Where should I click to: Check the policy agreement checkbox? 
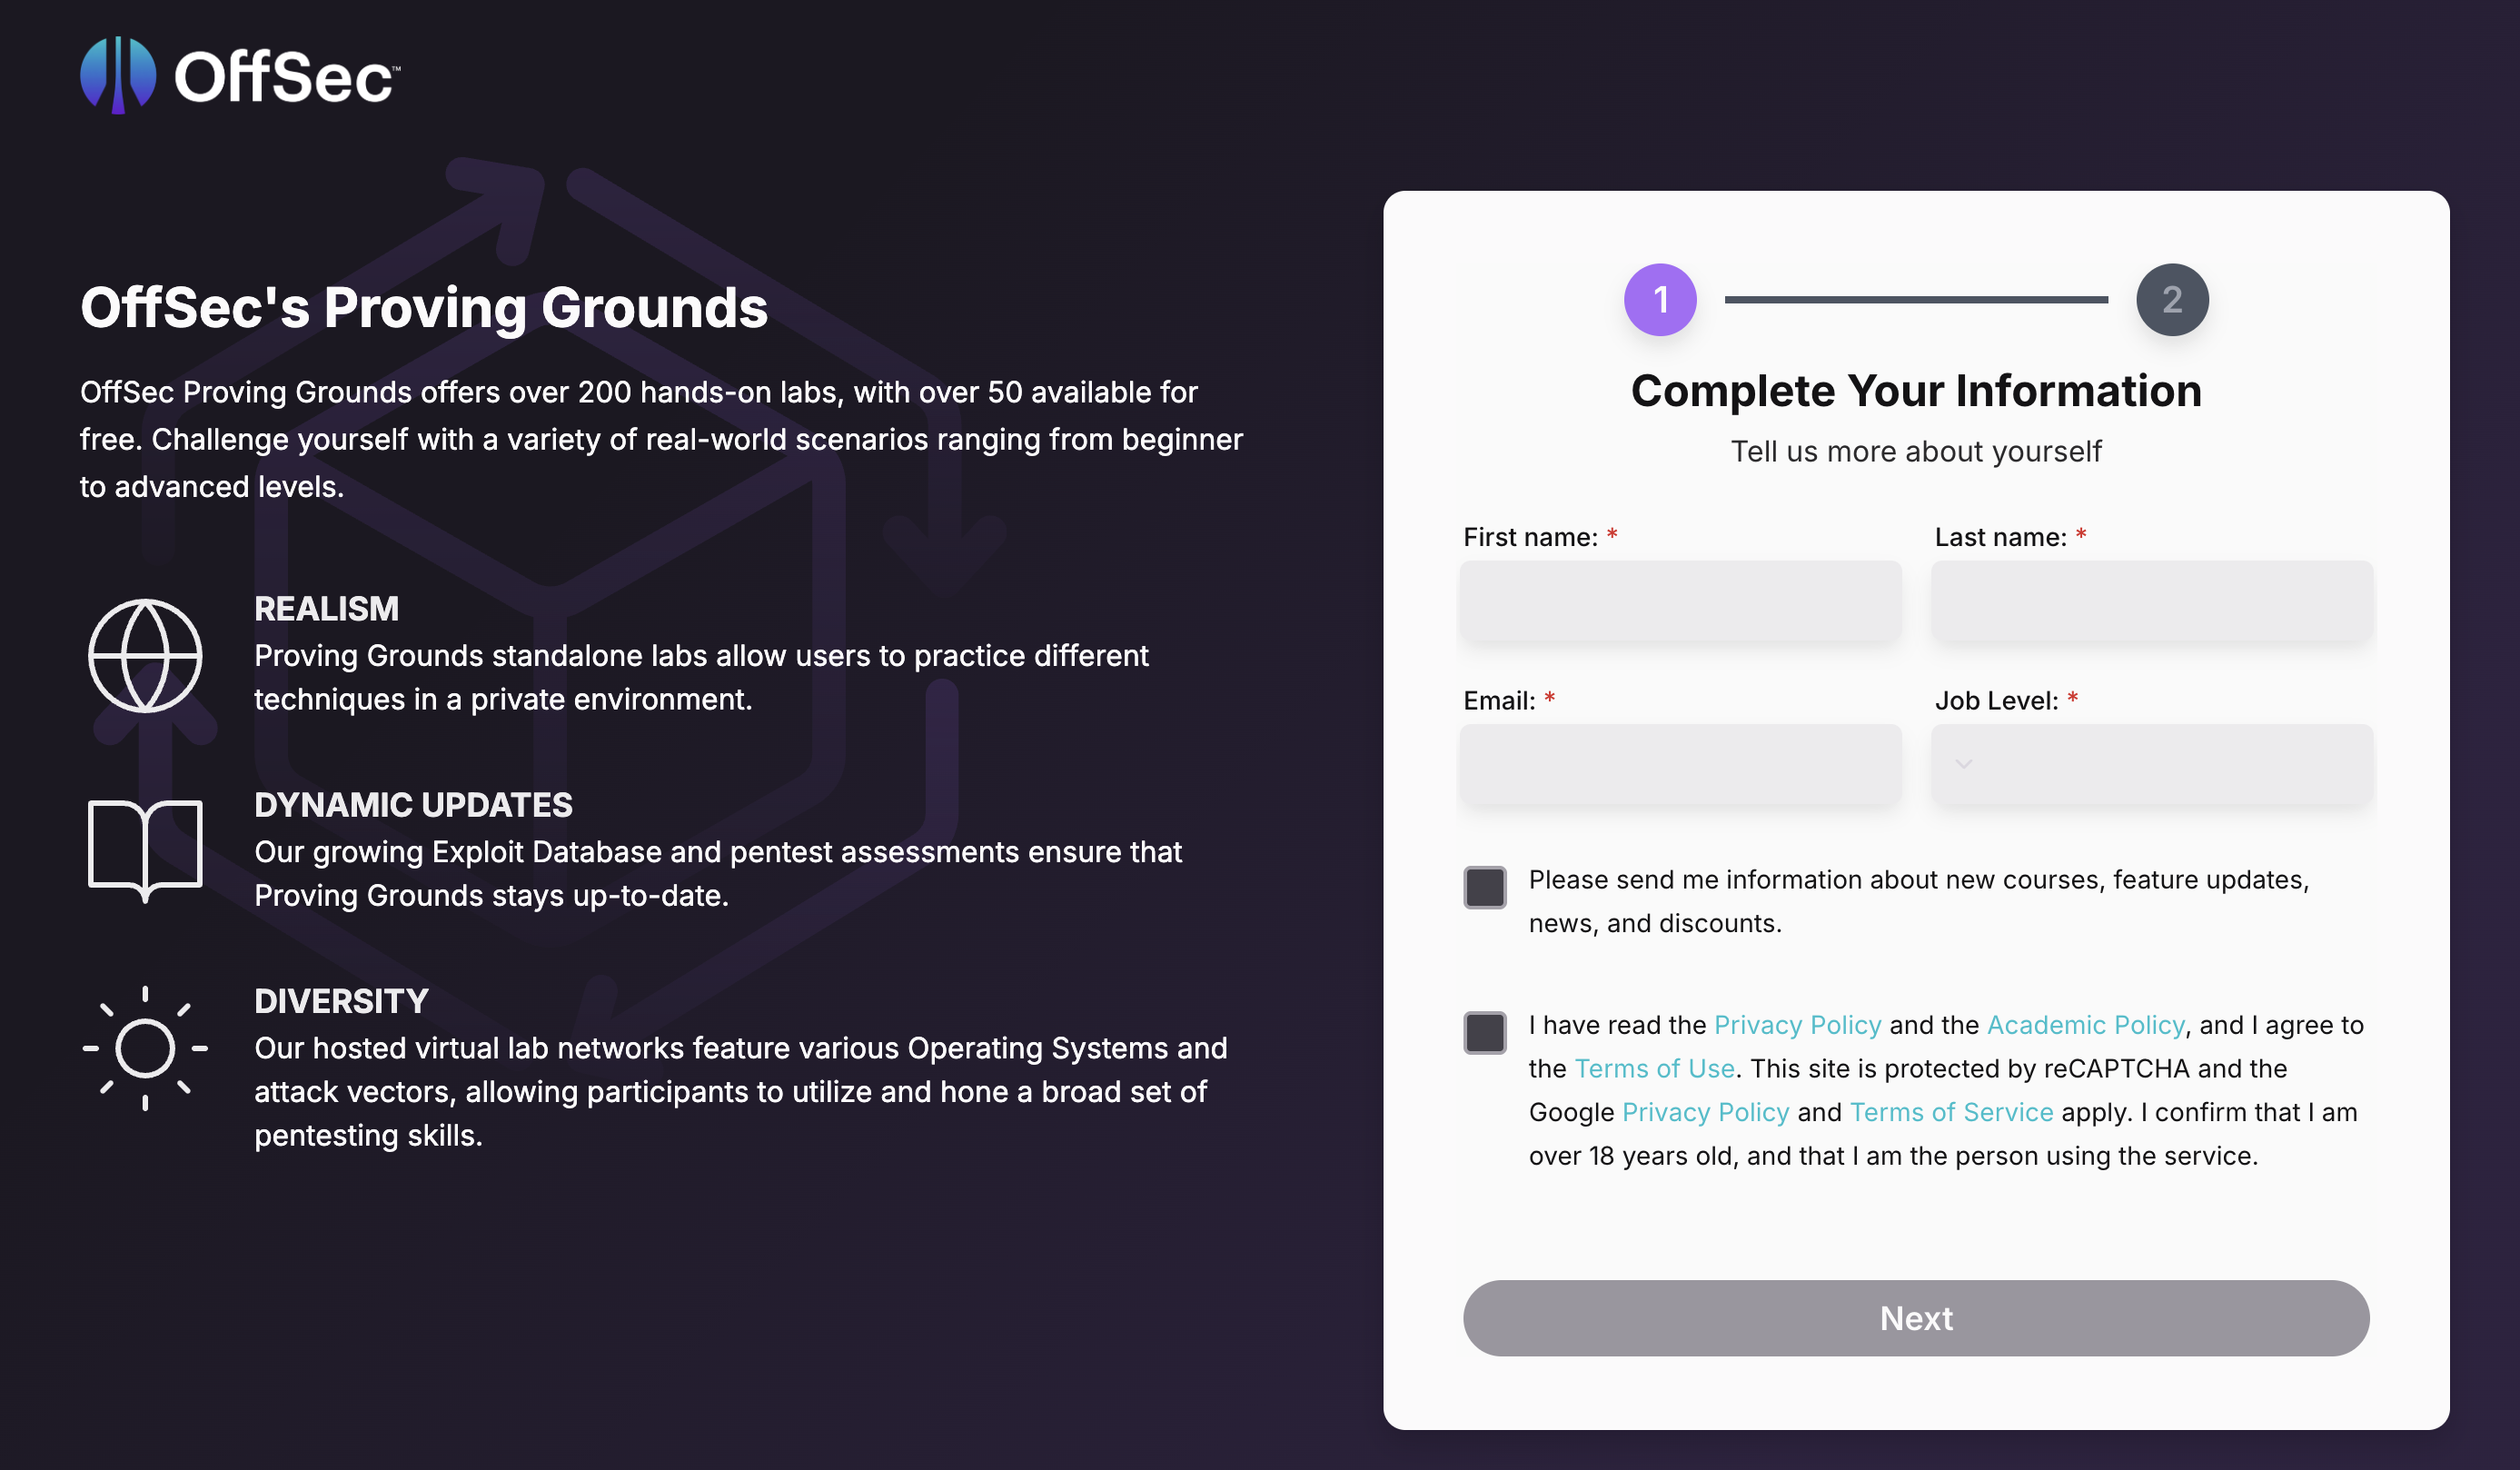coord(1485,1032)
